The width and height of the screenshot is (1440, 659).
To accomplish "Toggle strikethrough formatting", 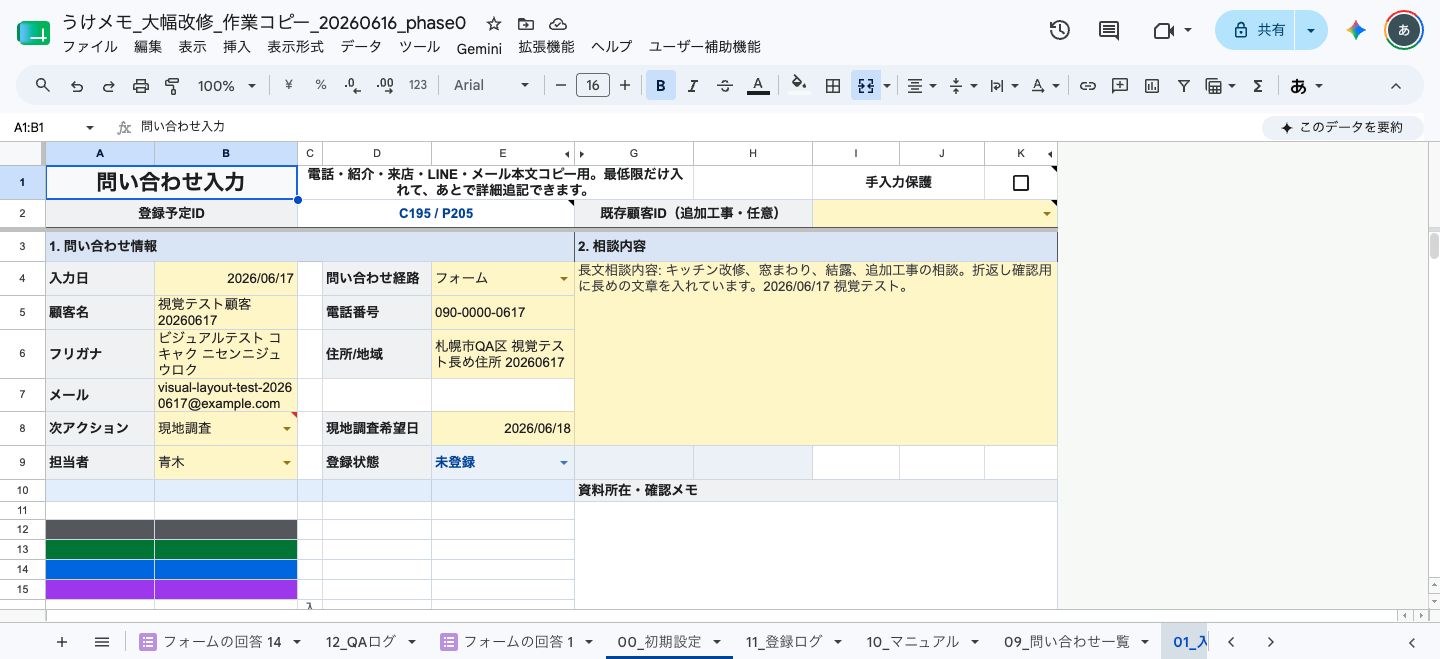I will [725, 86].
